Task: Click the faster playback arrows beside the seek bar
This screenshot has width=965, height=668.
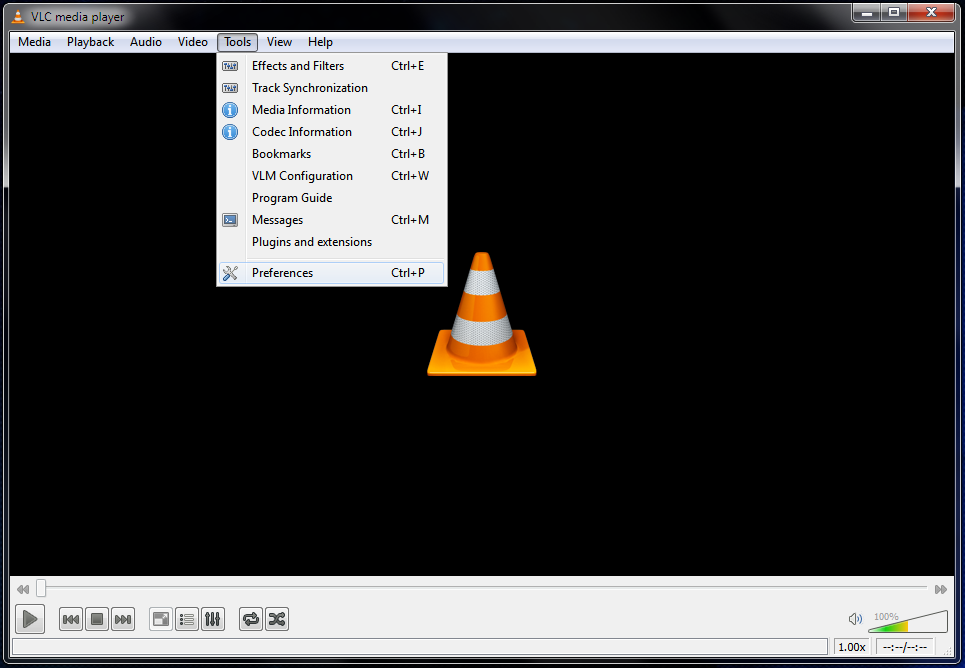Action: [940, 589]
